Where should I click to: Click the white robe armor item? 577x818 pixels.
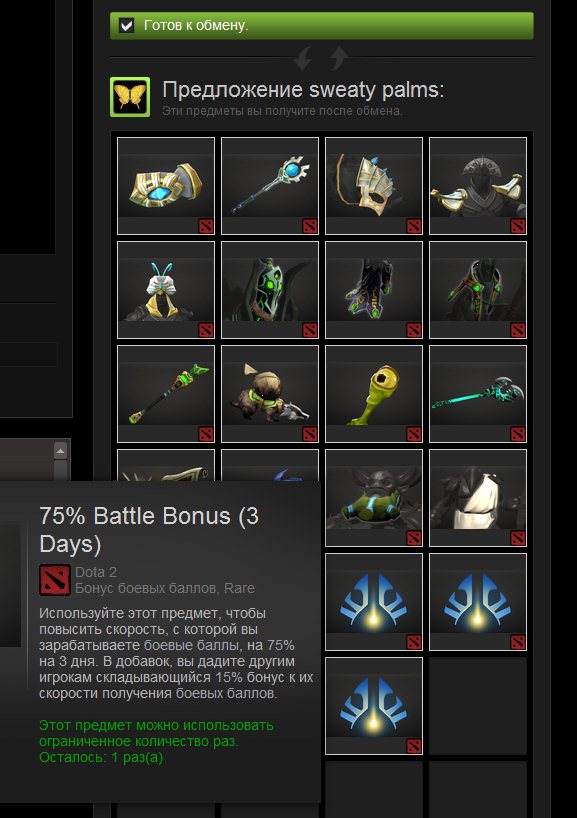click(x=478, y=498)
